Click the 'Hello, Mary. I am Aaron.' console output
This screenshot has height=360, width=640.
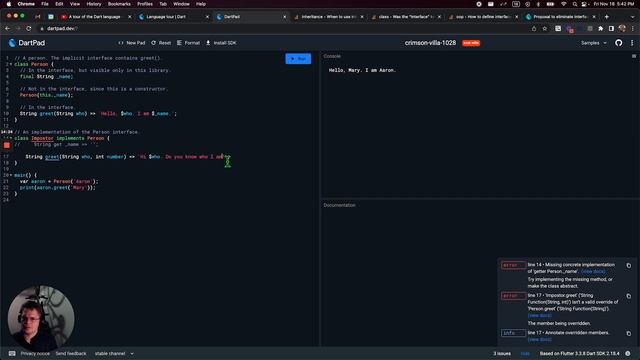[362, 70]
